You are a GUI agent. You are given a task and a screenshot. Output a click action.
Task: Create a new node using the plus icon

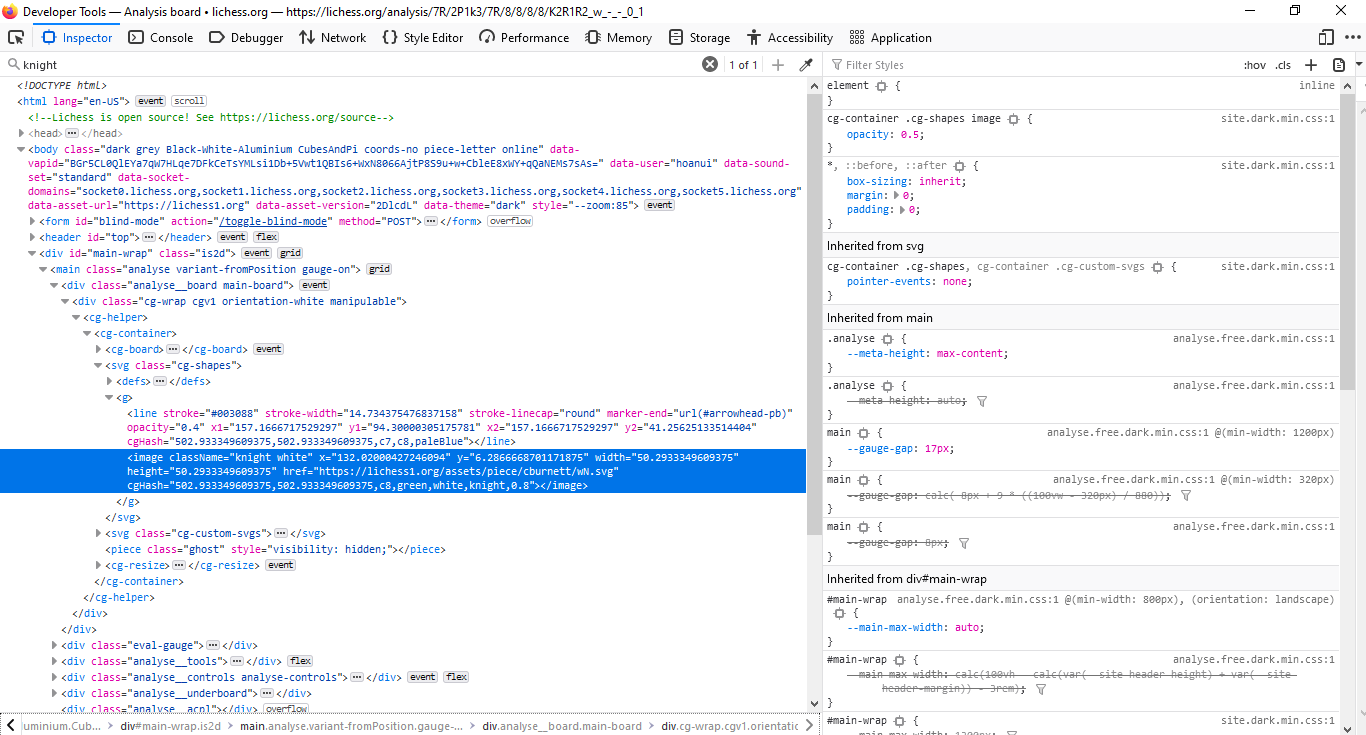click(x=778, y=64)
